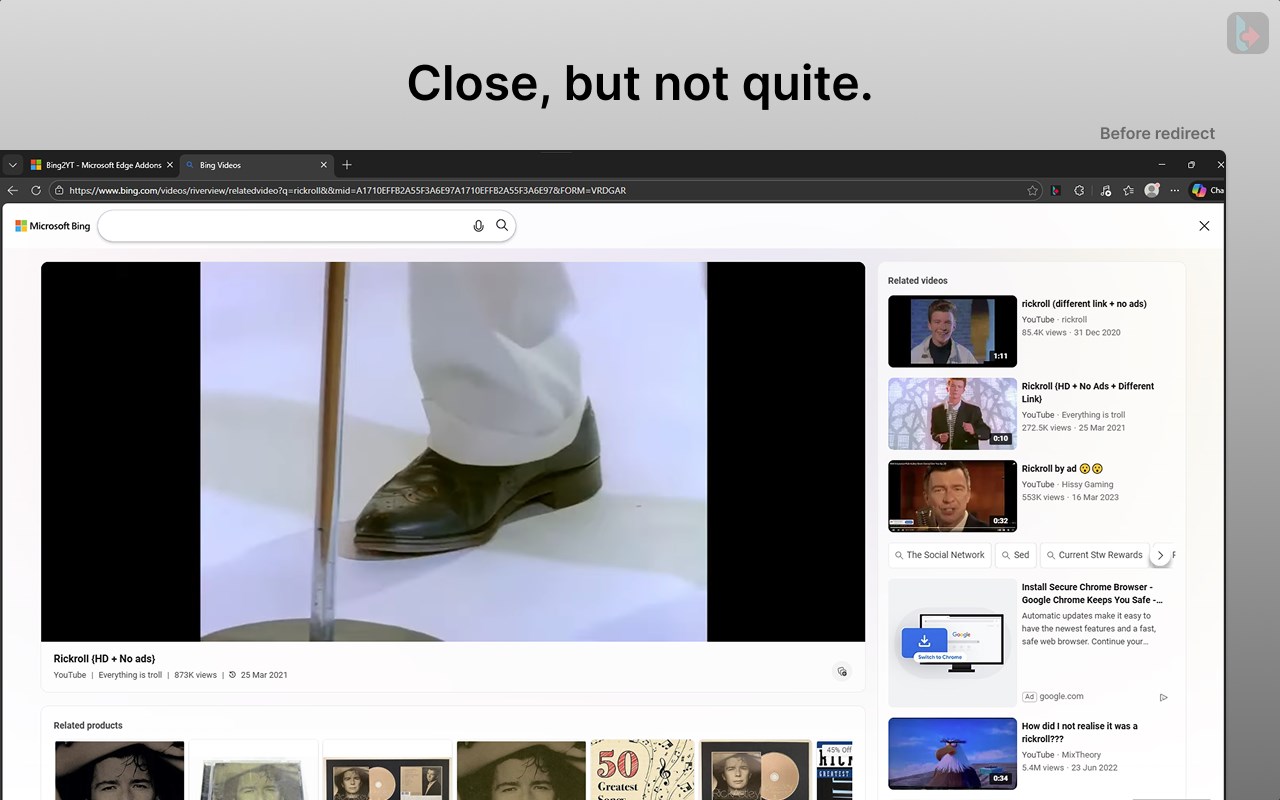Open 'rickroll (different link + no ads)' title
Image resolution: width=1280 pixels, height=800 pixels.
pos(1084,304)
